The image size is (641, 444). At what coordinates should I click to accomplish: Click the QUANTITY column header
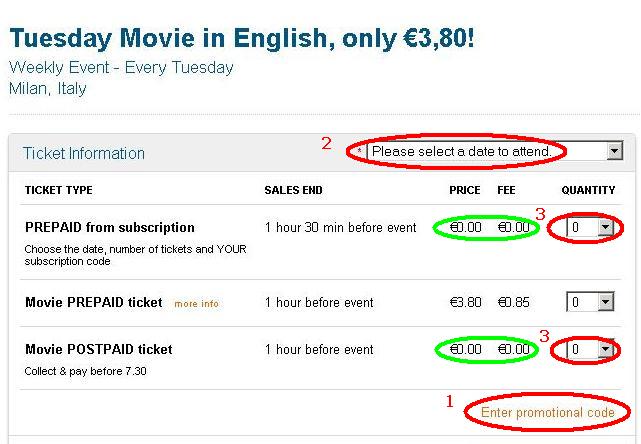pos(588,190)
